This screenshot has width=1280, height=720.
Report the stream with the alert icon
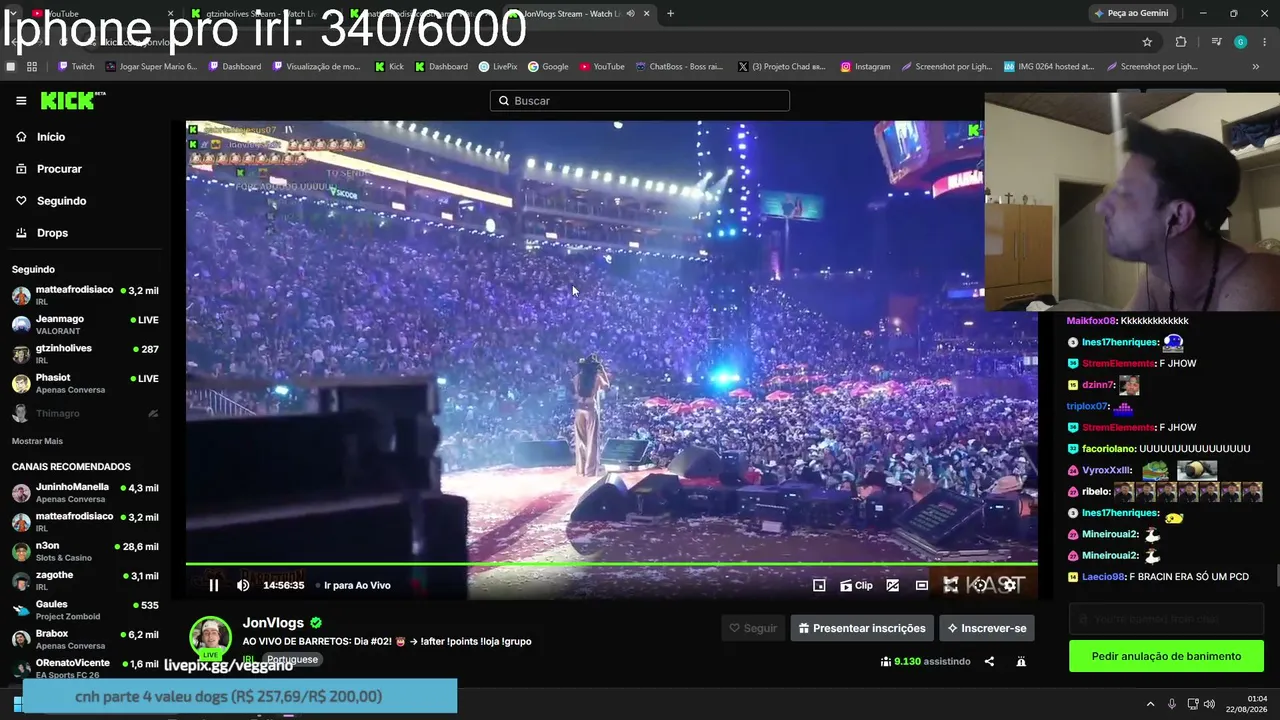pos(1021,661)
